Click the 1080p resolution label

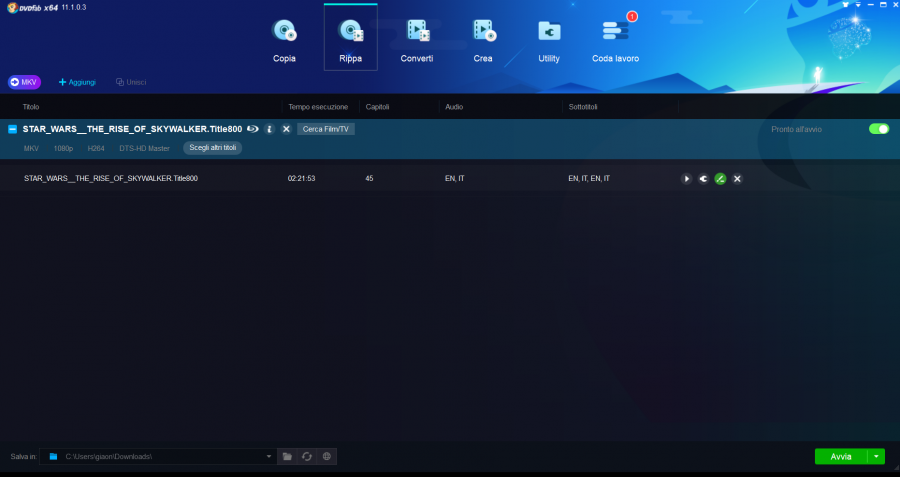point(63,148)
